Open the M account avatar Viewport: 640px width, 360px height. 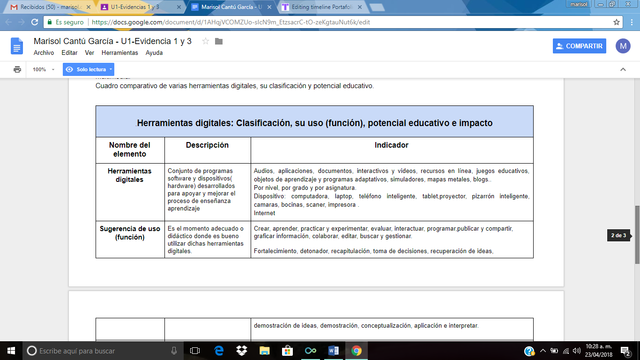[623, 46]
